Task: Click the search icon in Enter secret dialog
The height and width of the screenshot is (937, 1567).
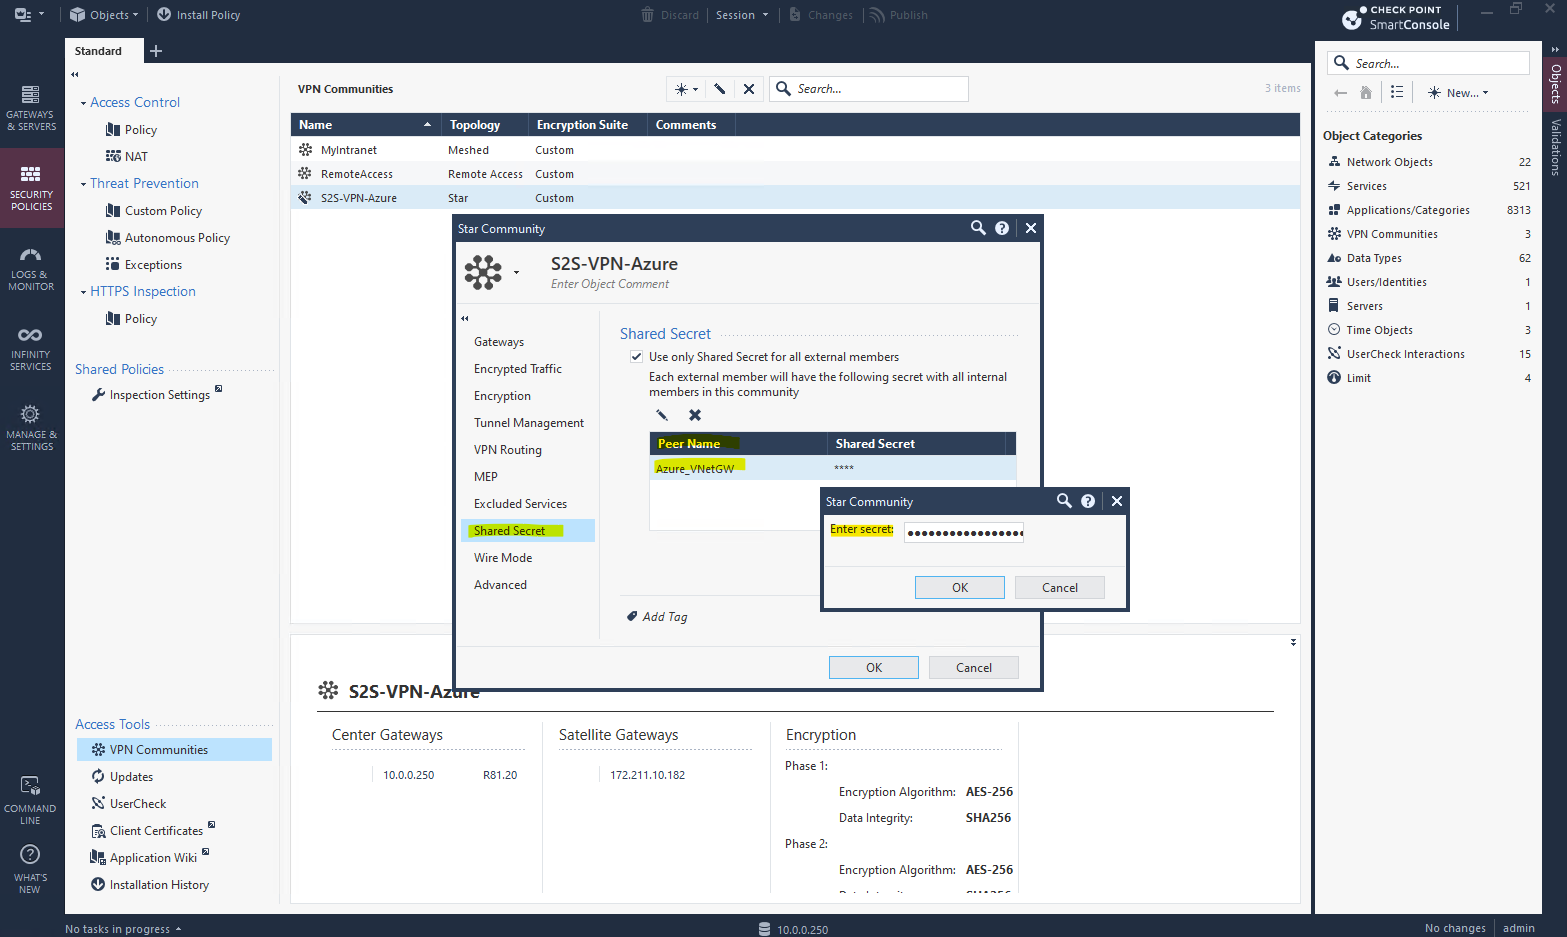Action: click(1064, 501)
